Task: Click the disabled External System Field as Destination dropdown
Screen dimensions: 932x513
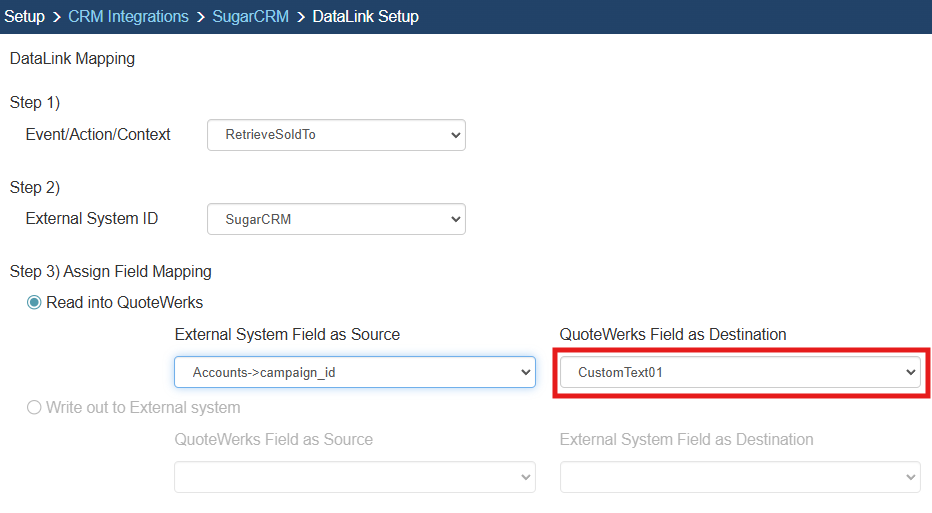Action: pyautogui.click(x=740, y=477)
